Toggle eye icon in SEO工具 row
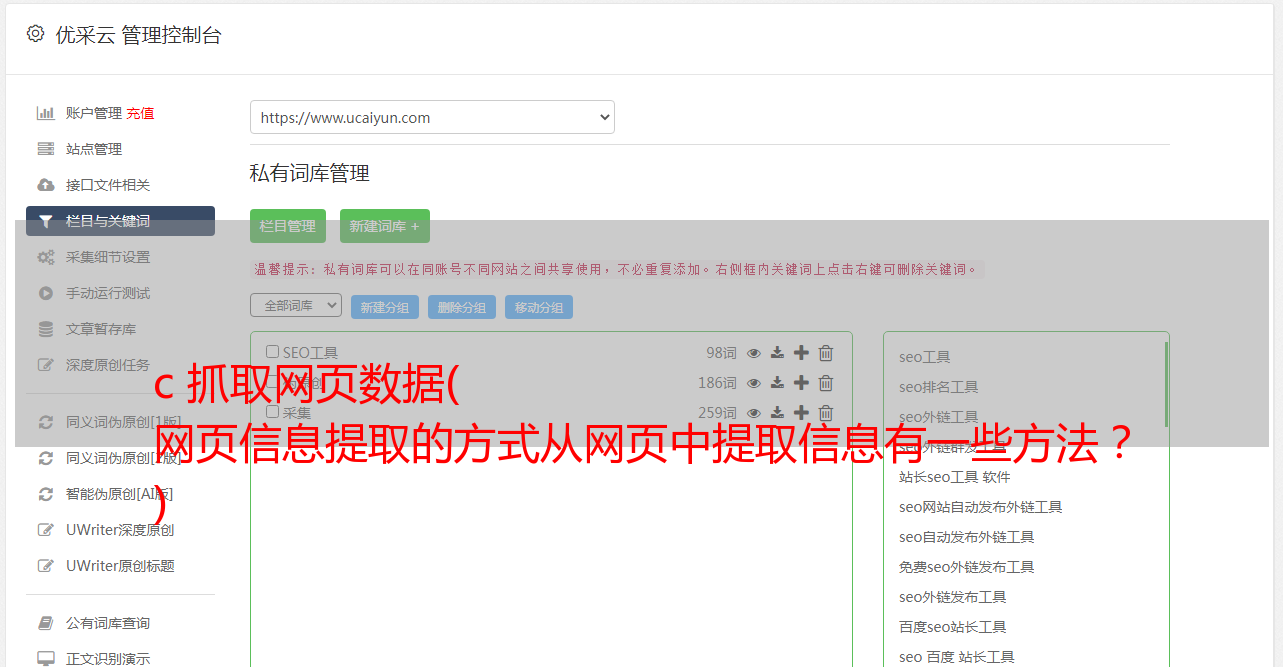The height and width of the screenshot is (667, 1283). coord(754,353)
